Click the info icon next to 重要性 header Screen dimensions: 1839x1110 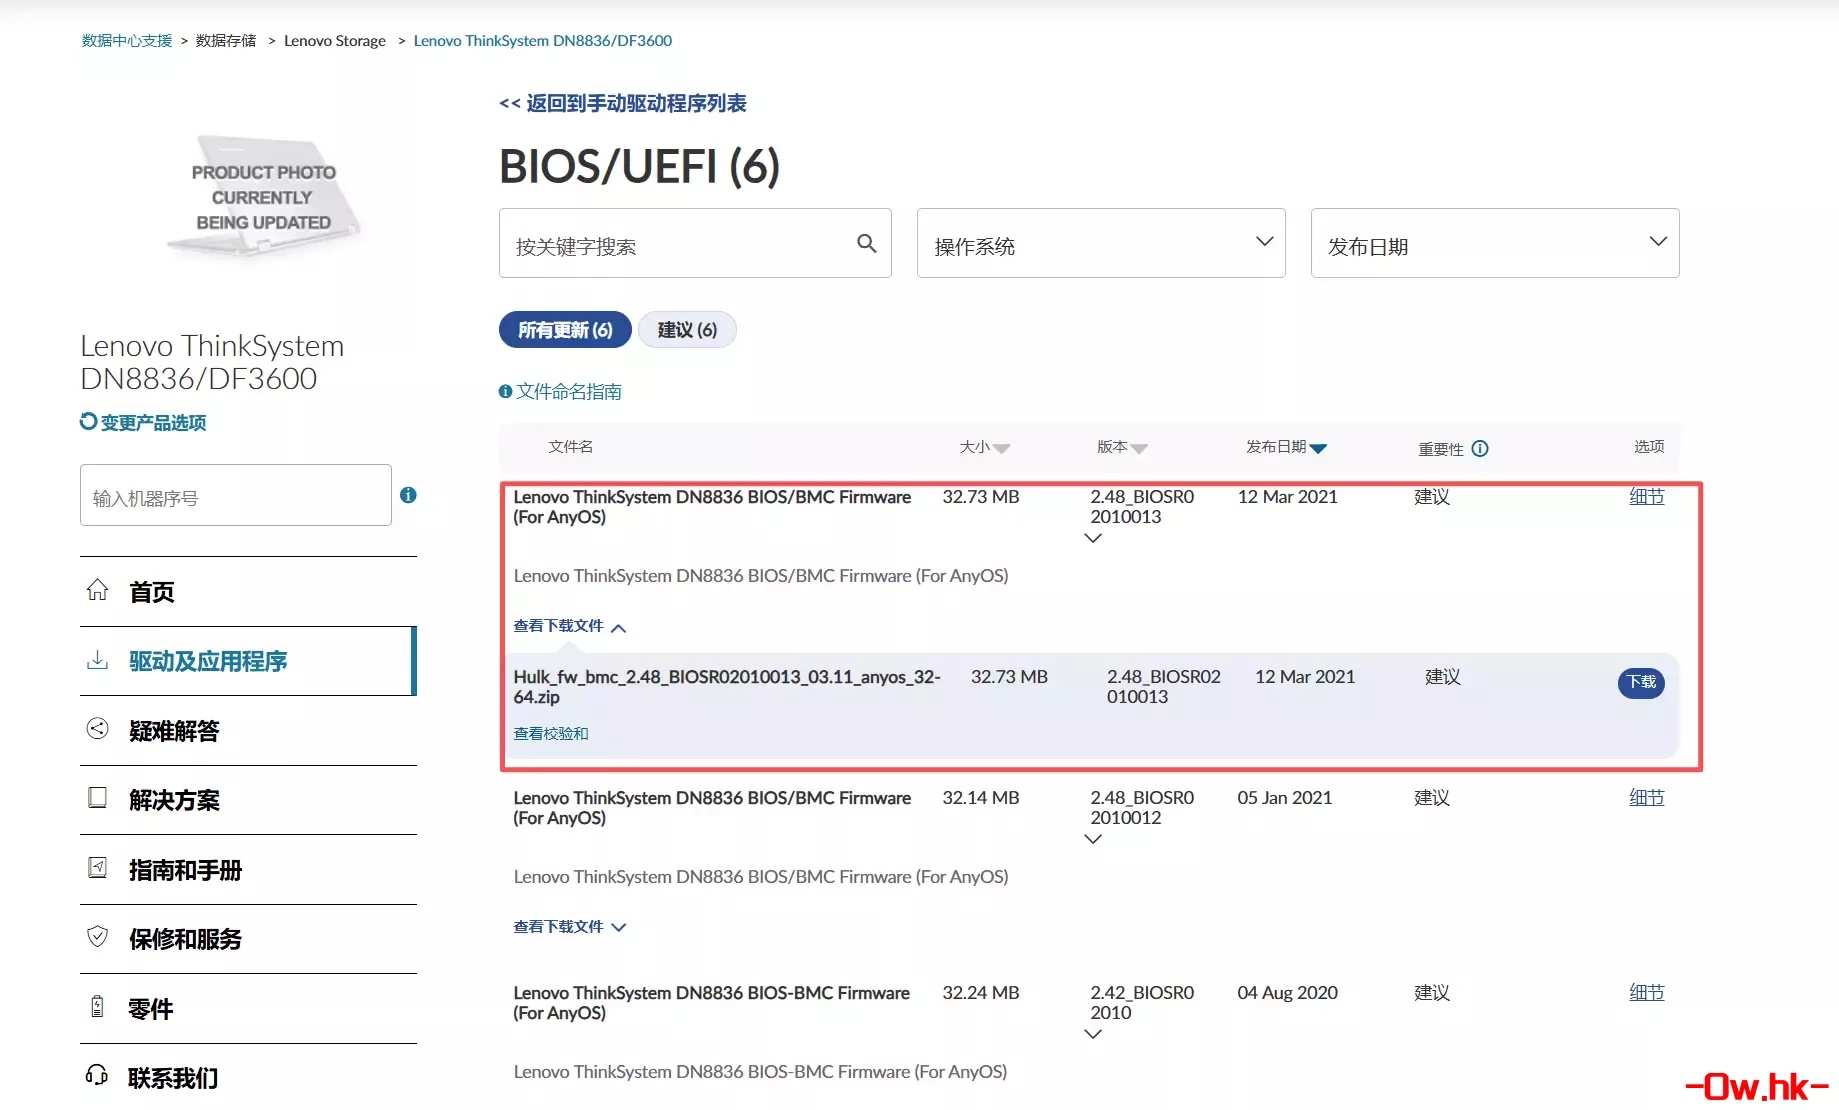(x=1480, y=449)
